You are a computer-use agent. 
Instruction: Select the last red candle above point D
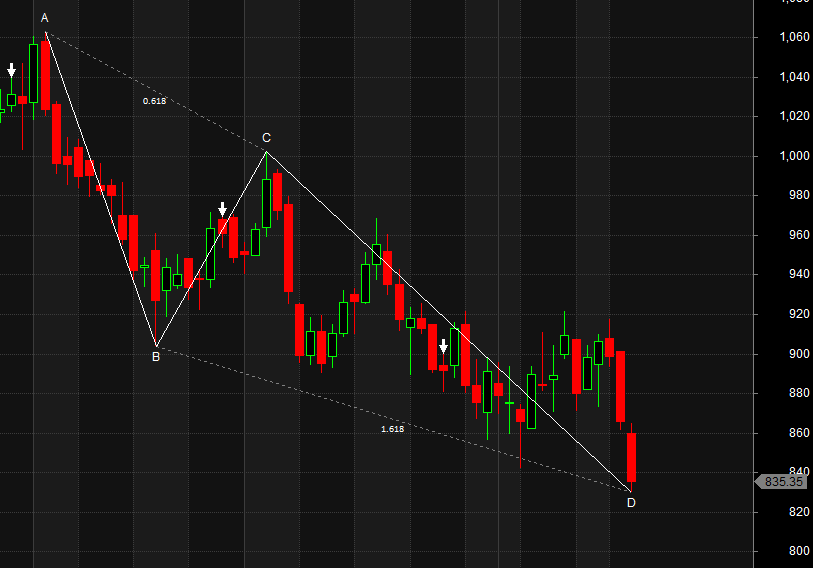tap(631, 457)
